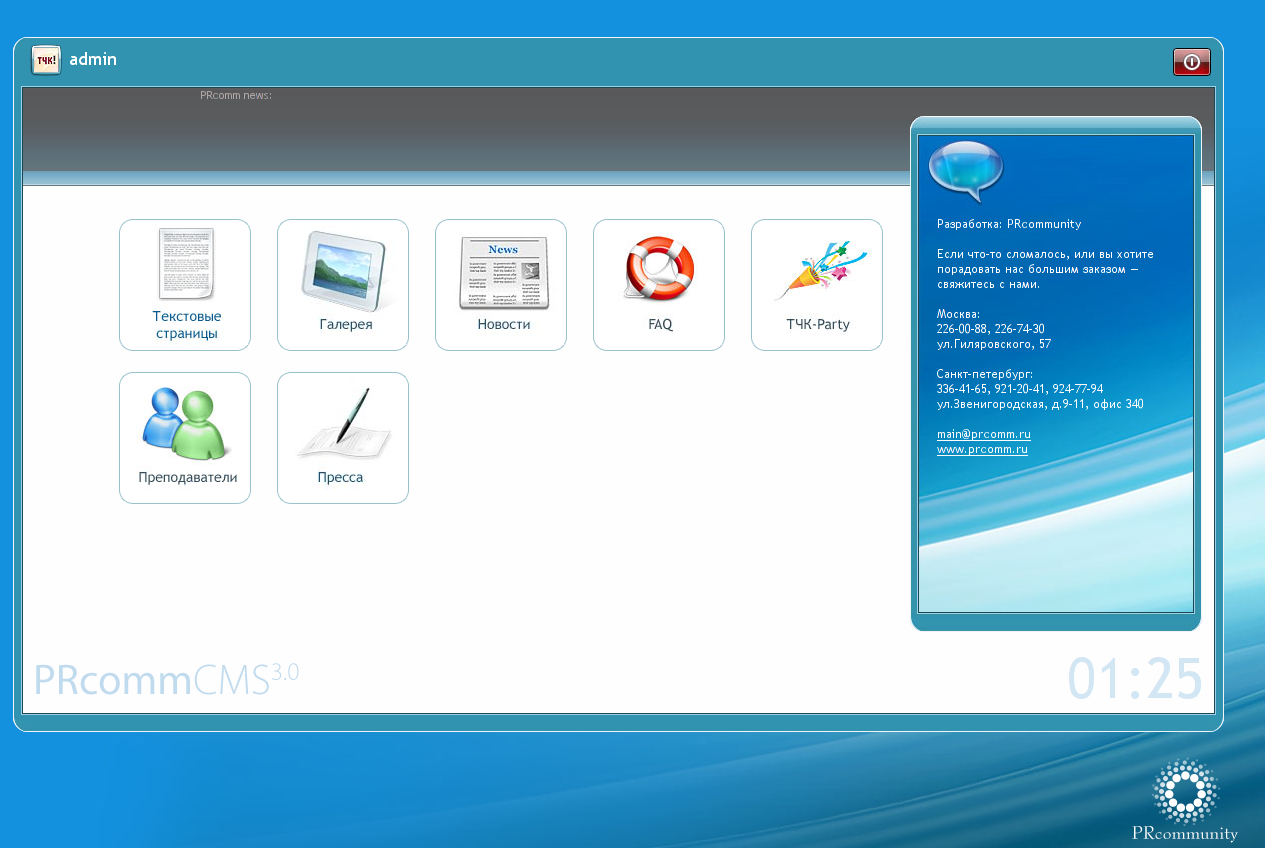
Task: Click the admin username label
Action: coord(93,60)
